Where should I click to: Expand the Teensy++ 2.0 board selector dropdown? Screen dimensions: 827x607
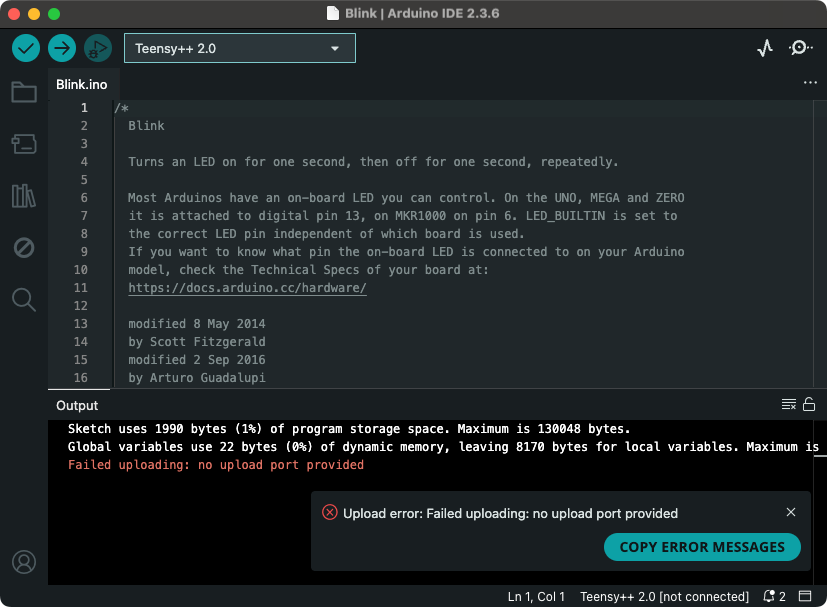[x=239, y=48]
